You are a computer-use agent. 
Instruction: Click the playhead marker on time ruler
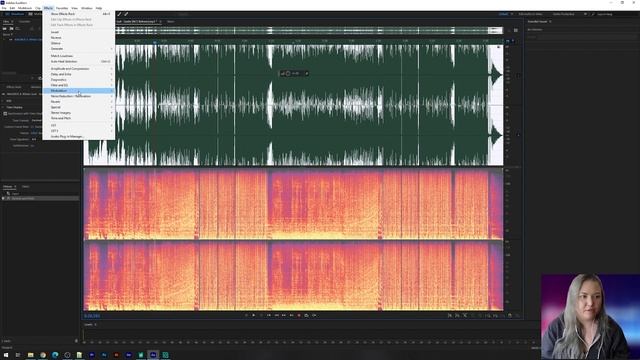(155, 41)
